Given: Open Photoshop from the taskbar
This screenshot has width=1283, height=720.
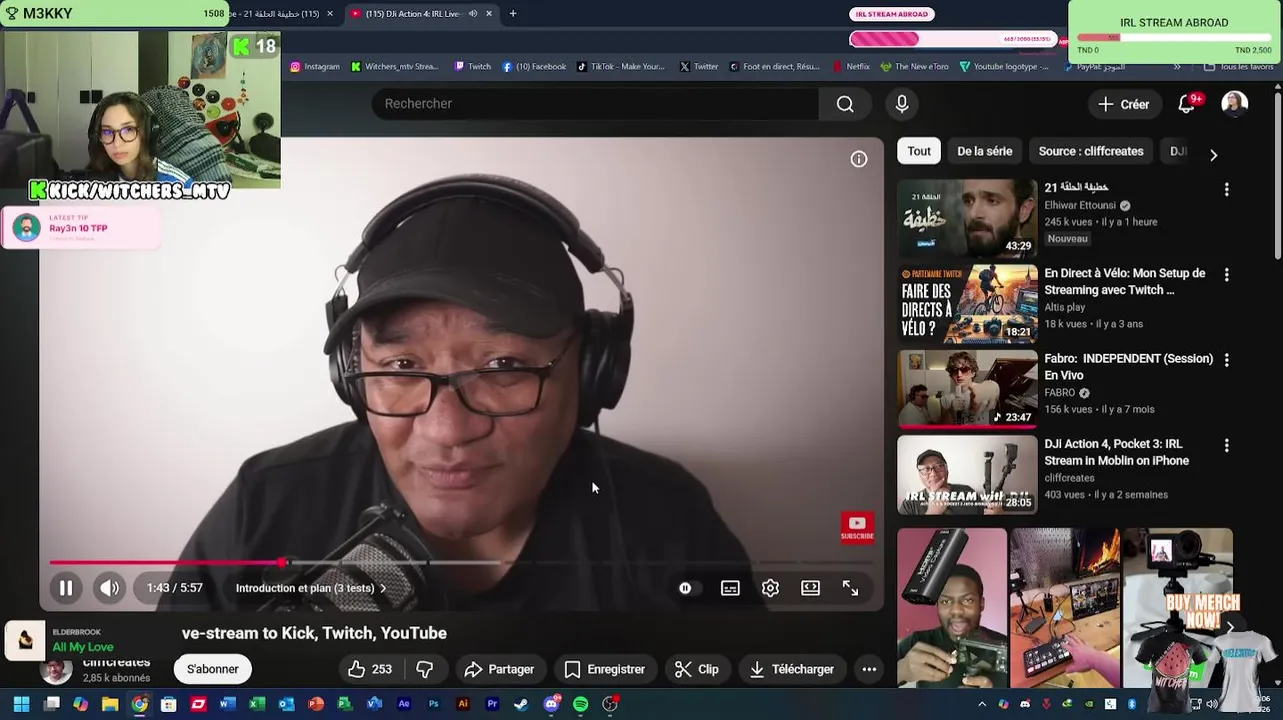Looking at the screenshot, I should point(433,704).
